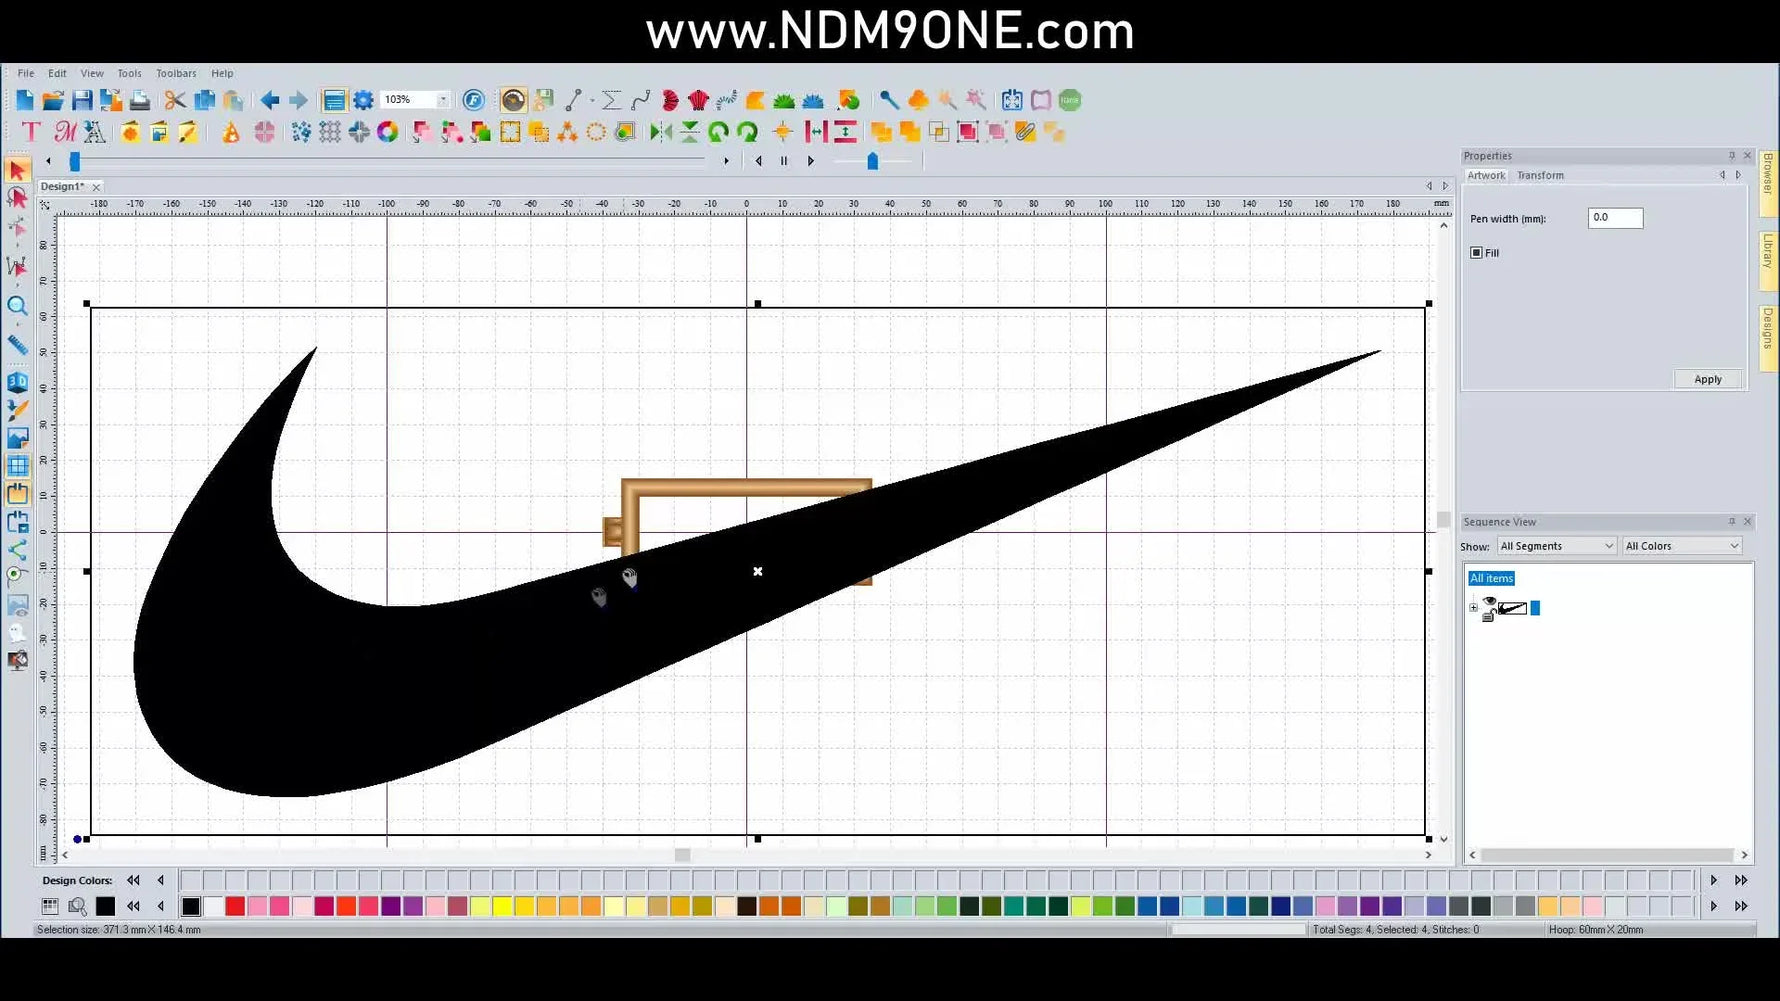The height and width of the screenshot is (1001, 1780).
Task: Click the circular blue F icon
Action: pyautogui.click(x=473, y=100)
